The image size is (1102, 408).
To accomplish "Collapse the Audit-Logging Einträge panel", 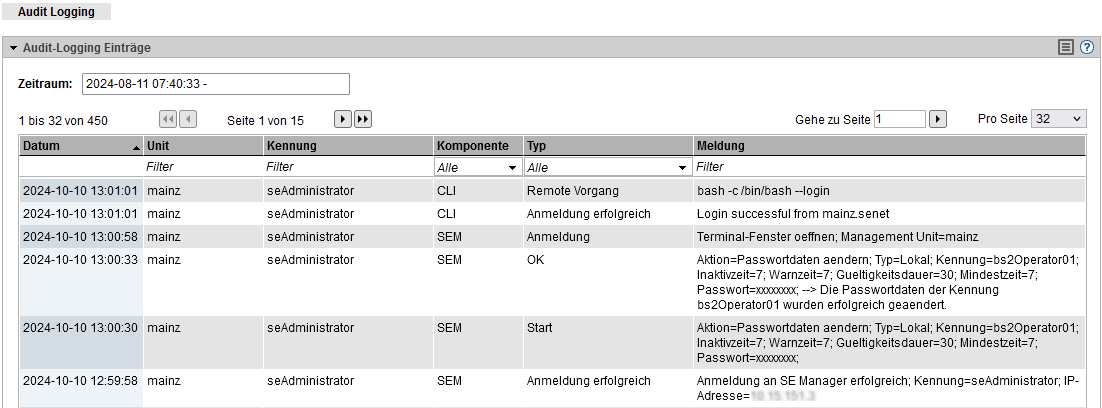I will tap(14, 48).
